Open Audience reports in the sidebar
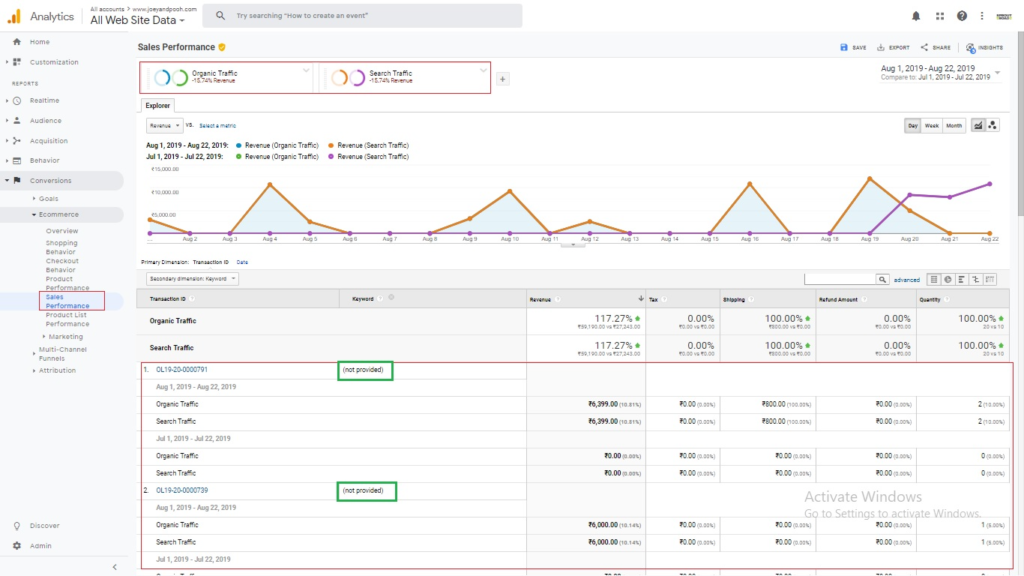The height and width of the screenshot is (576, 1024). pyautogui.click(x=45, y=120)
